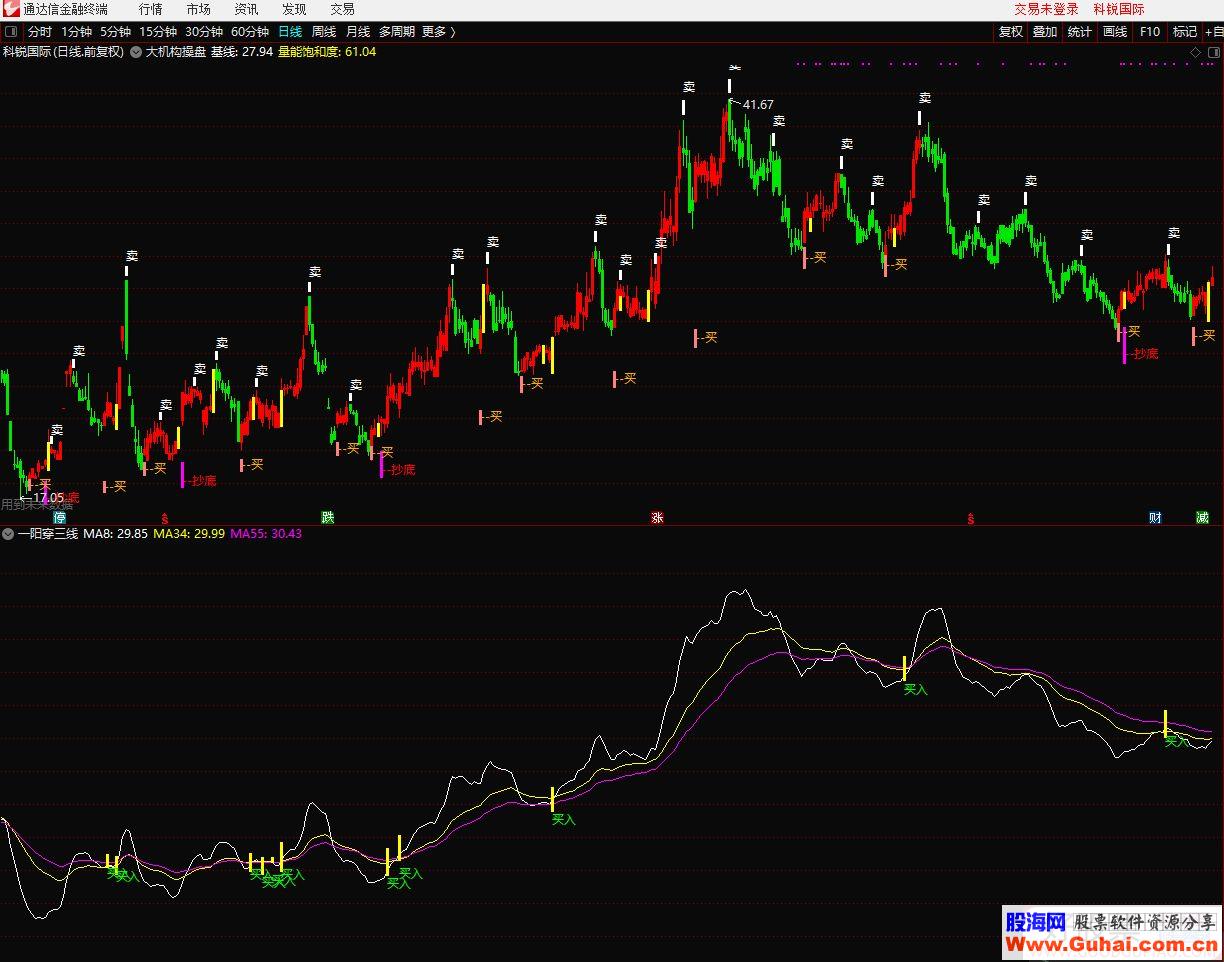
Task: Click the 量能饱和度: 61.04 indicator value
Action: pos(327,52)
